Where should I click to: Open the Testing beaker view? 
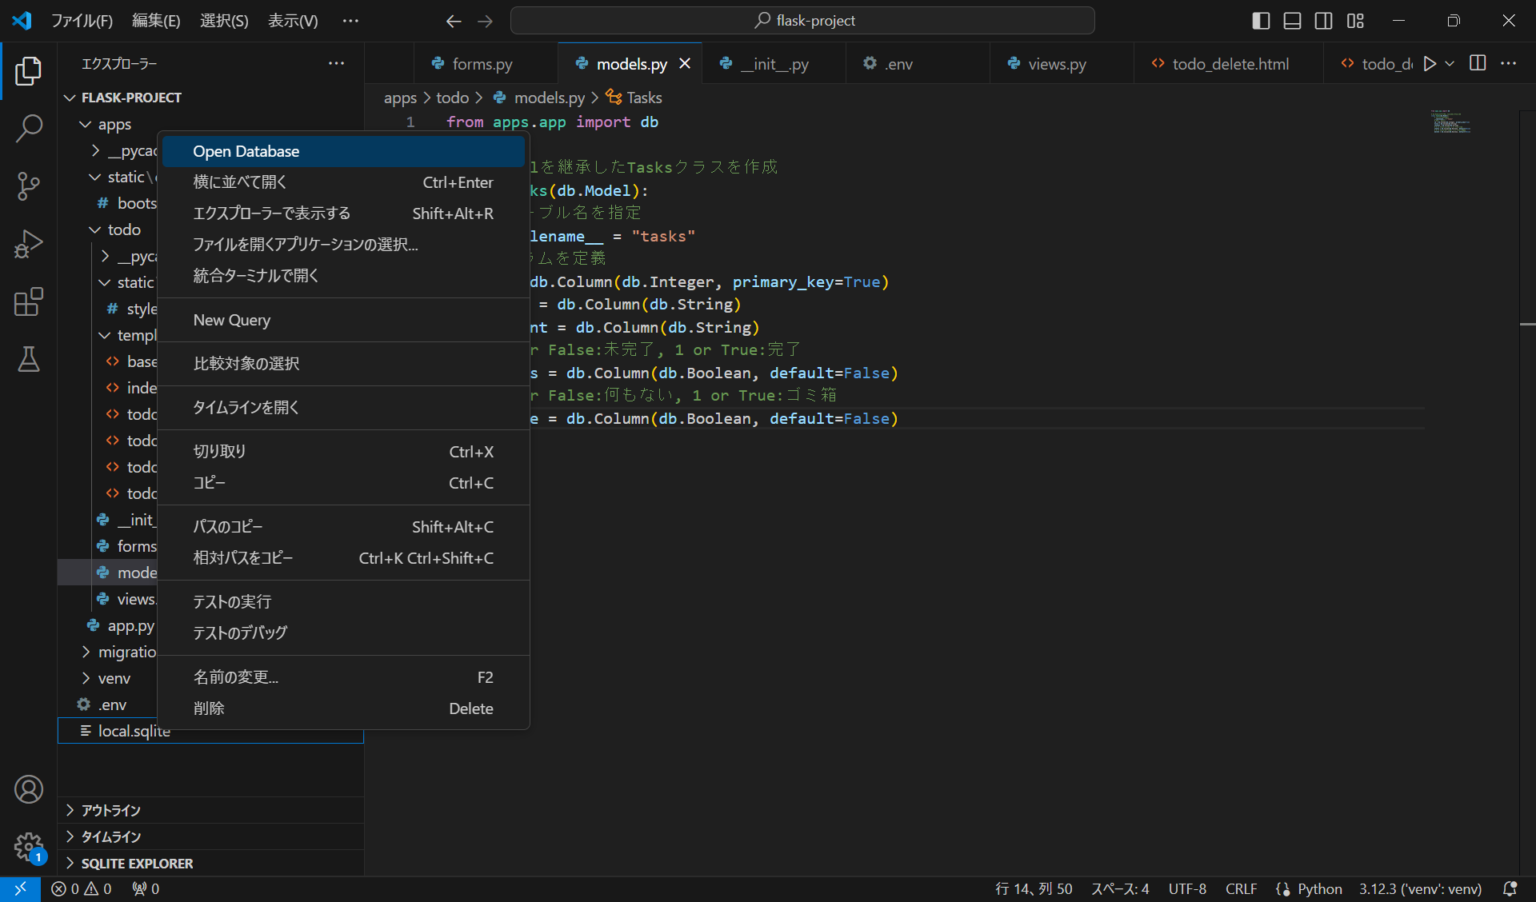point(28,359)
